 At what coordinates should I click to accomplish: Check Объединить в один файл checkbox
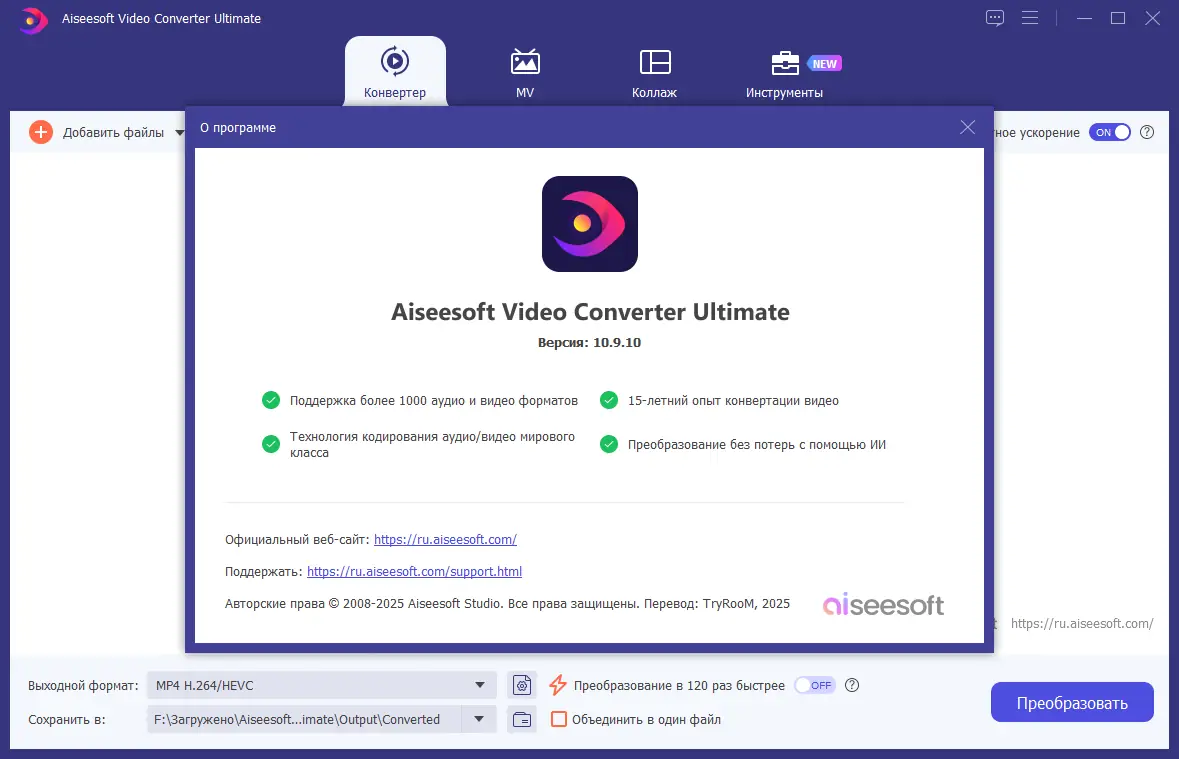tap(559, 719)
